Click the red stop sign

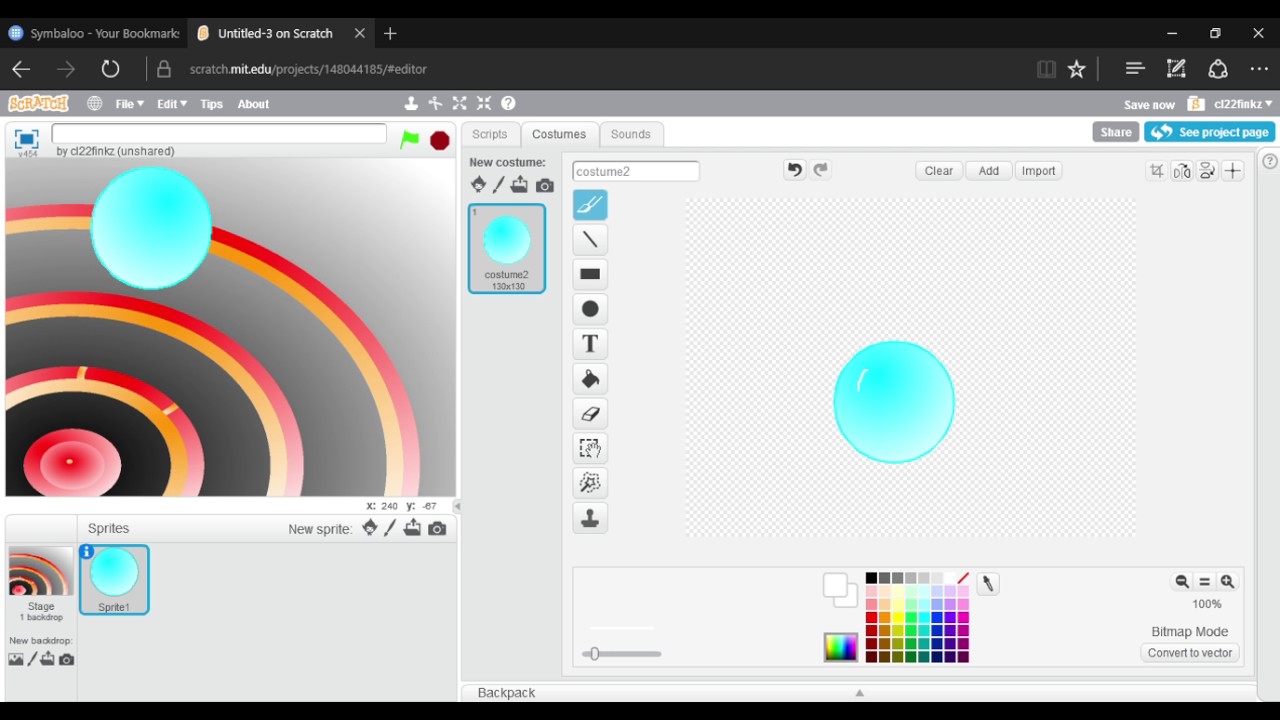tap(439, 141)
